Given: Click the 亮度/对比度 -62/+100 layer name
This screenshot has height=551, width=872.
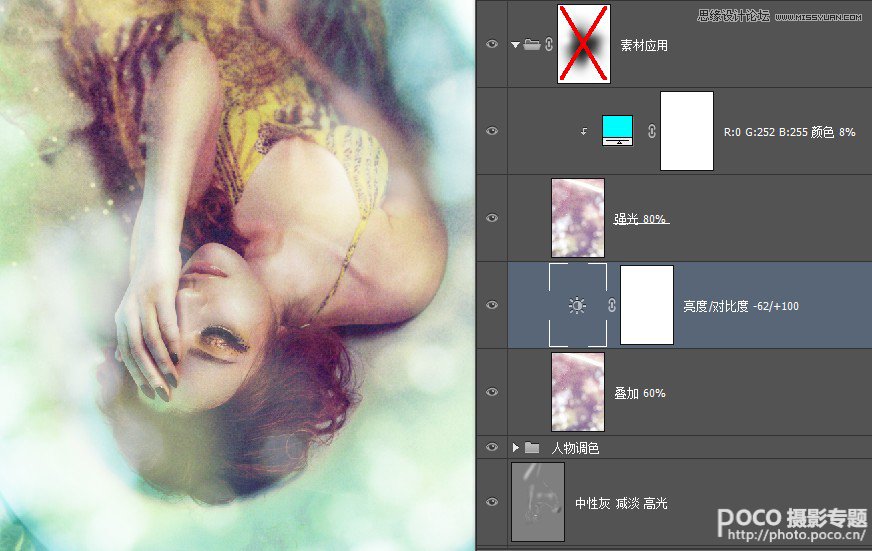Looking at the screenshot, I should (741, 306).
